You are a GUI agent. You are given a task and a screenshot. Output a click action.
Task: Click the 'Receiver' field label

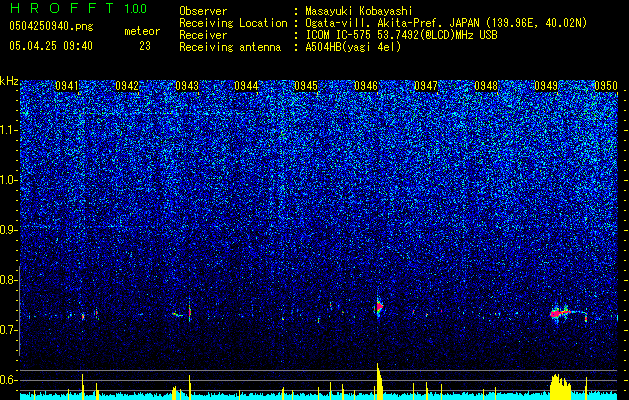[x=203, y=35]
